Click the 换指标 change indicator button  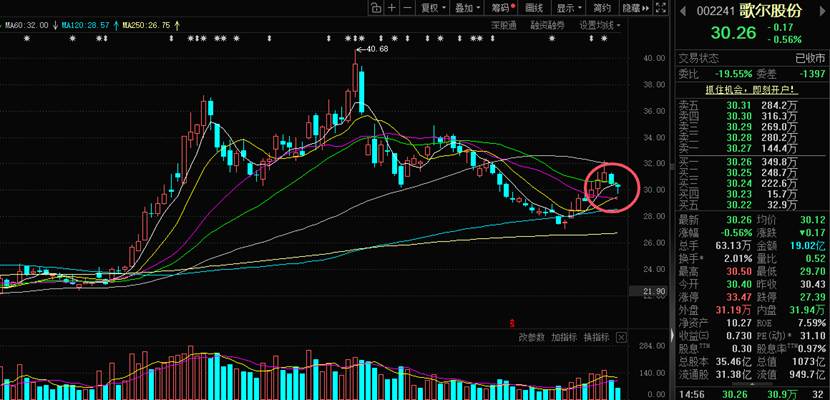597,337
